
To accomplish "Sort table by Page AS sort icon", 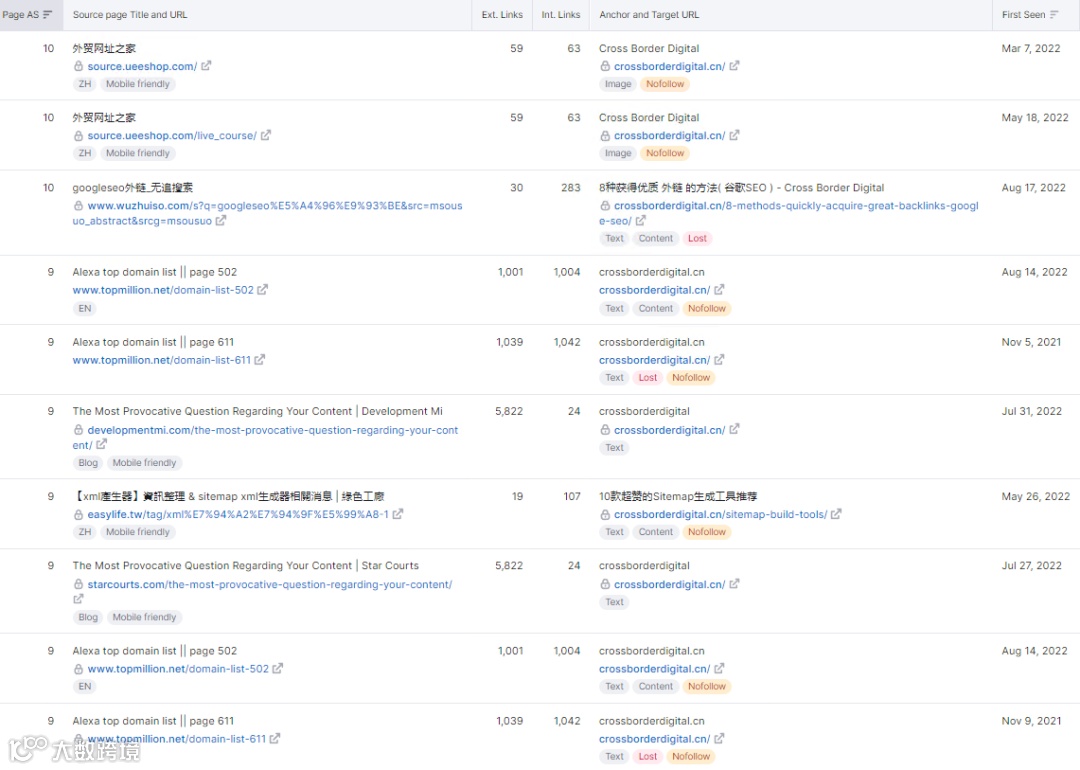I will point(48,14).
